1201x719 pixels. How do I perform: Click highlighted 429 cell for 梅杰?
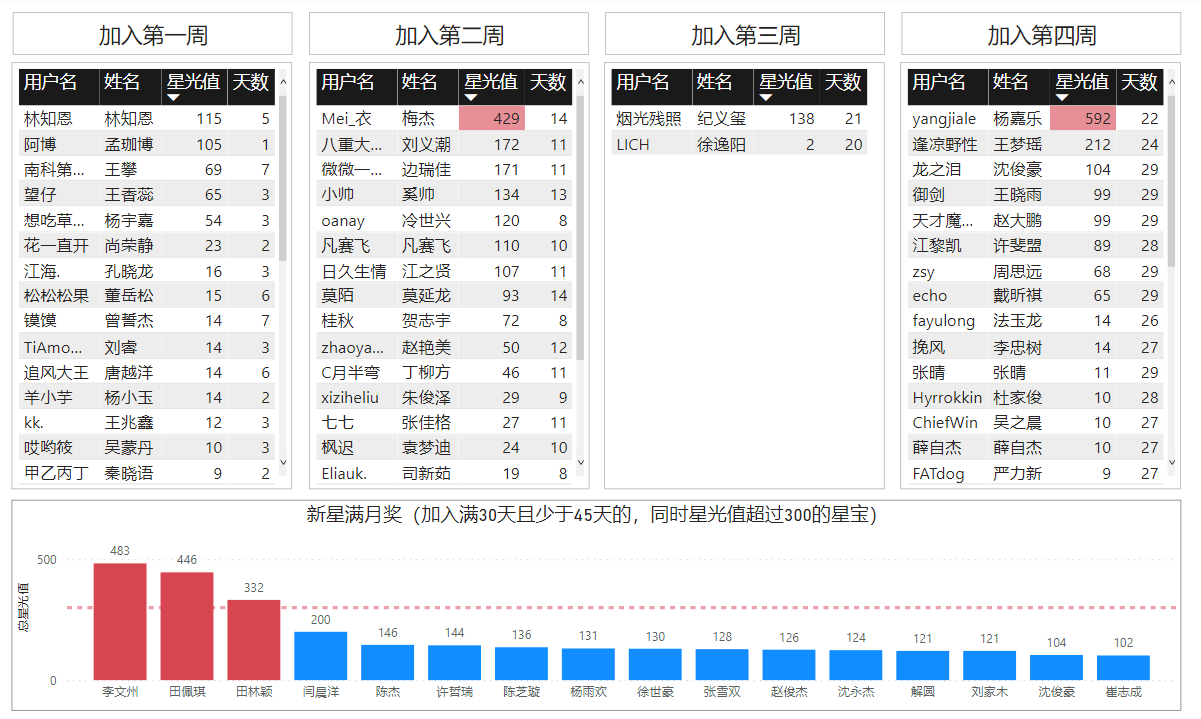click(x=492, y=118)
